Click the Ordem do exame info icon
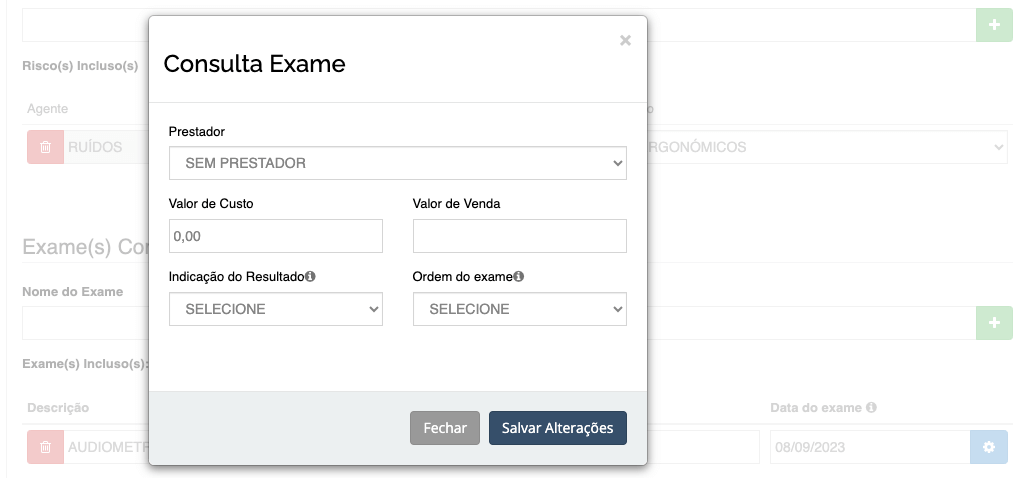Screen dimensions: 1014x478 519,277
